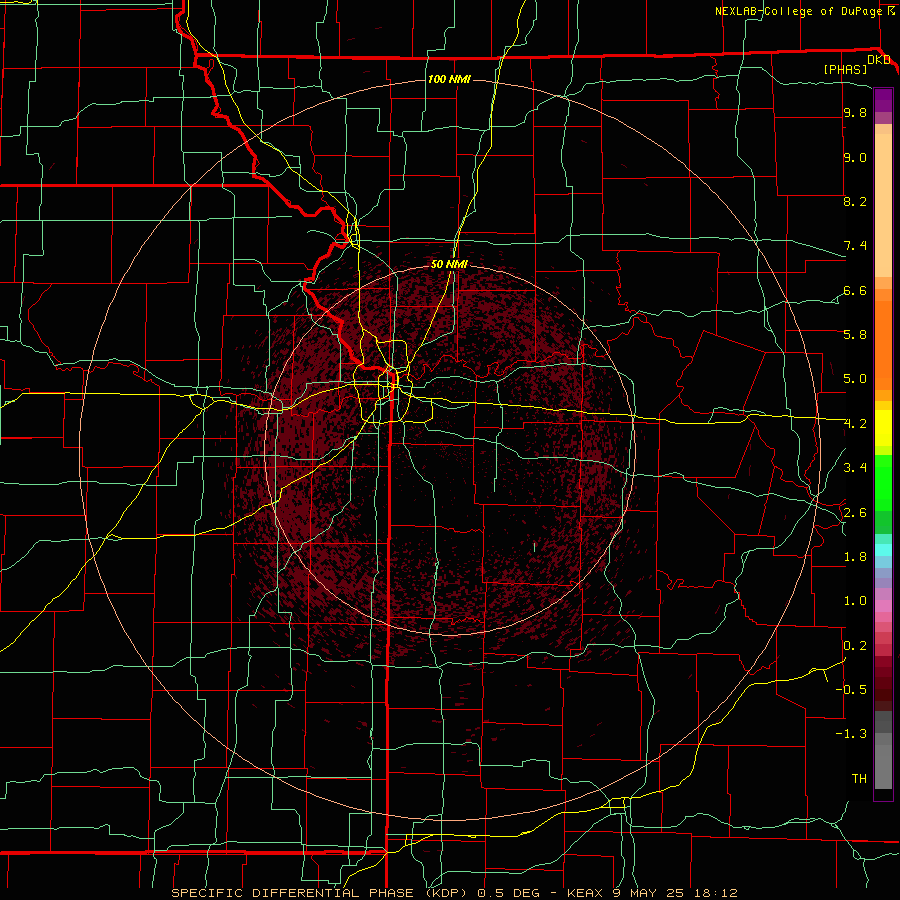Viewport: 900px width, 900px height.
Task: Click the 8.2 scale value
Action: point(855,201)
